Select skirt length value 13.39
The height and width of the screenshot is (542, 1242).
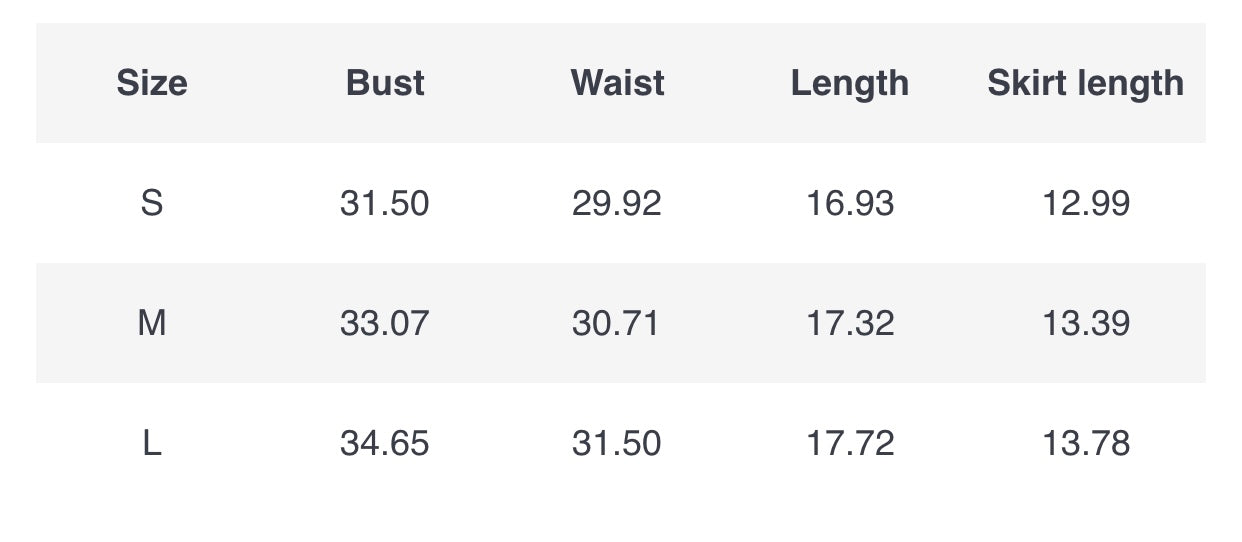tap(1086, 323)
